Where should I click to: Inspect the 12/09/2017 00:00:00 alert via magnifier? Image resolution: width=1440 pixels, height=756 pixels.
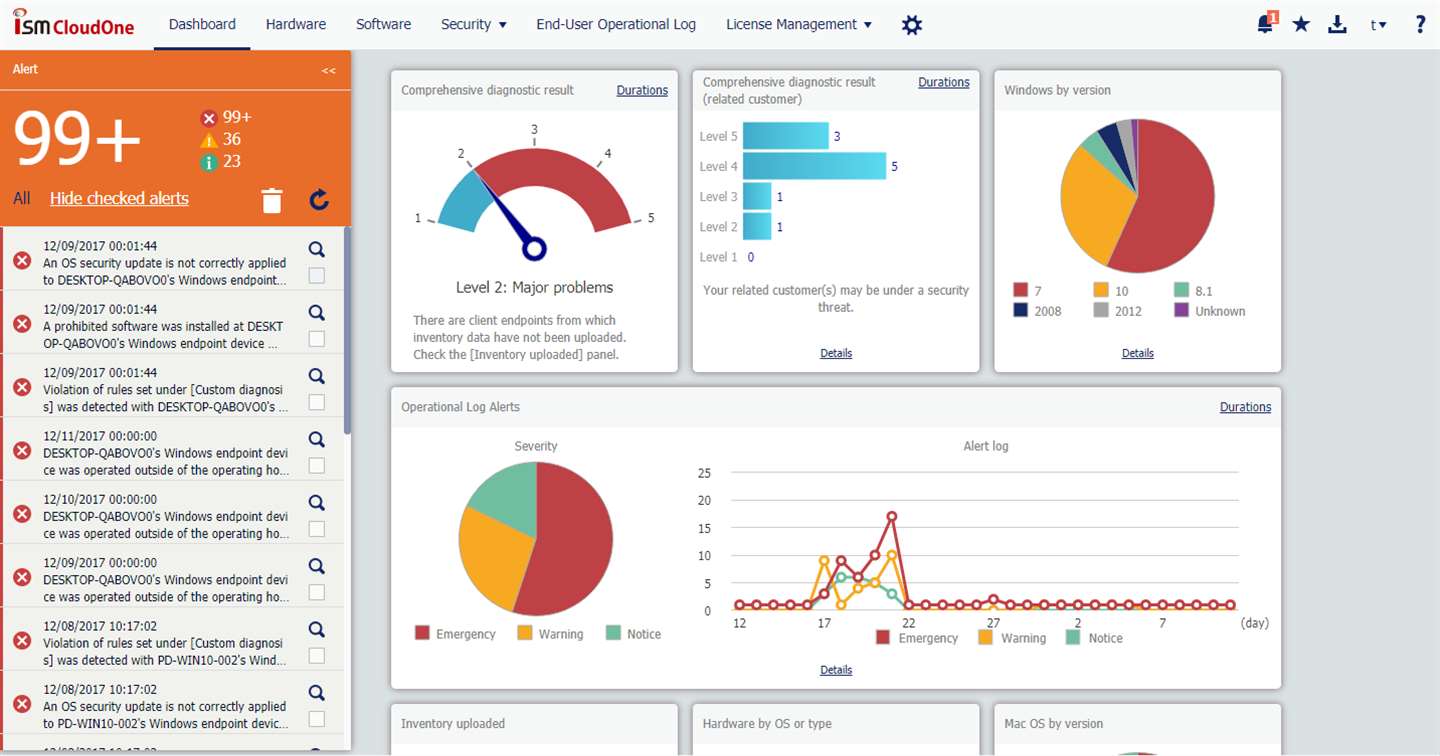pyautogui.click(x=317, y=566)
